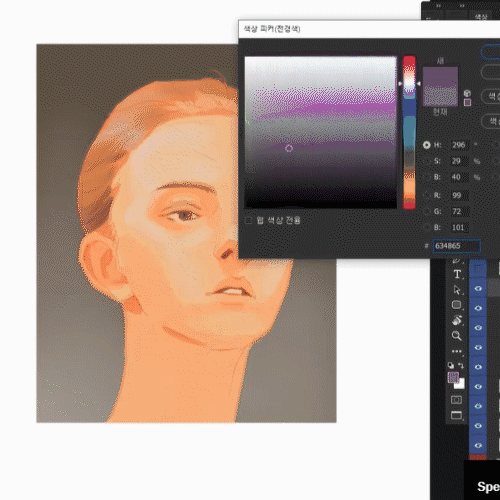Change screen mode icon in toolbar
500x500 pixels.
[456, 415]
